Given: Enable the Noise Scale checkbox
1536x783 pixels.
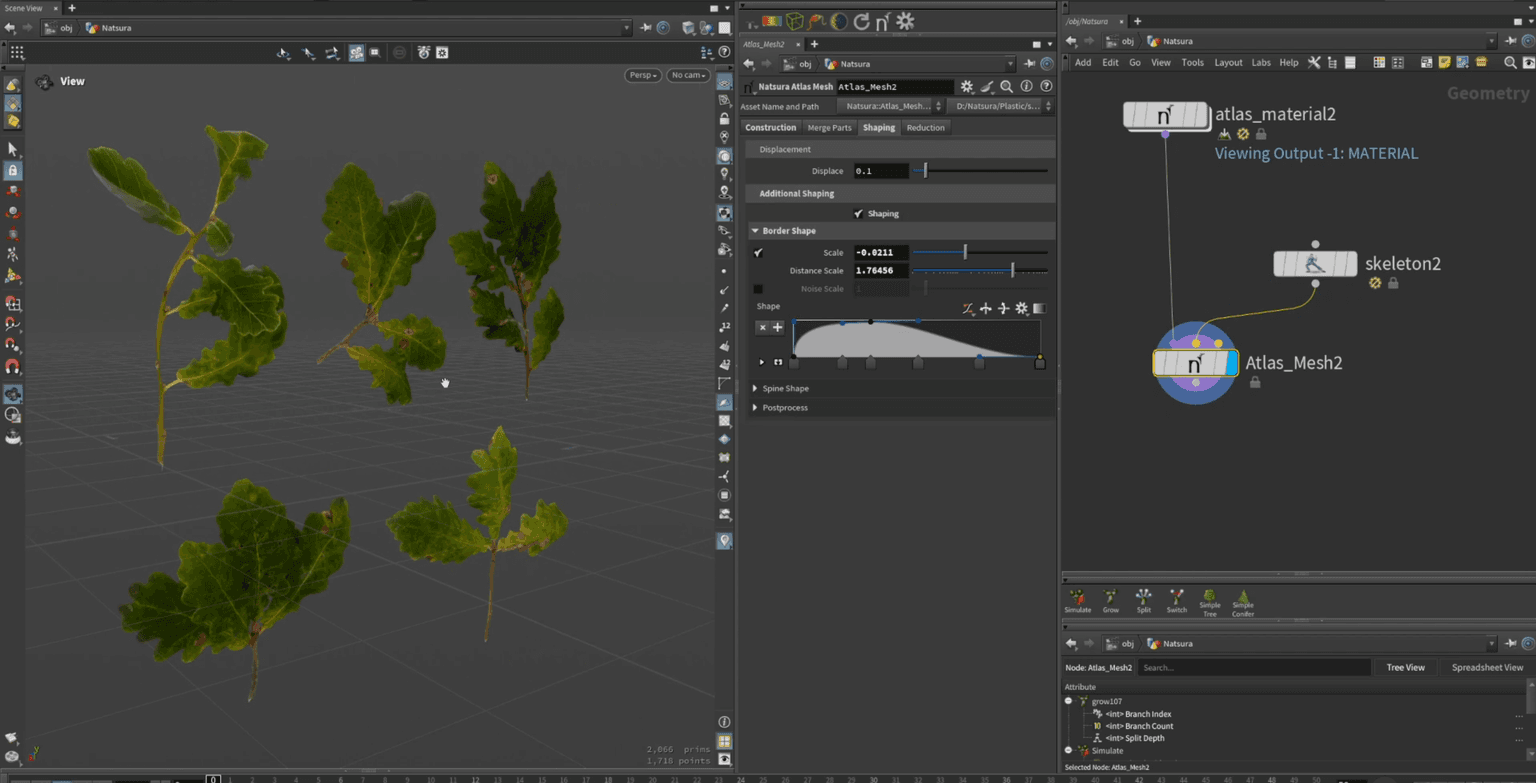Looking at the screenshot, I should [757, 288].
